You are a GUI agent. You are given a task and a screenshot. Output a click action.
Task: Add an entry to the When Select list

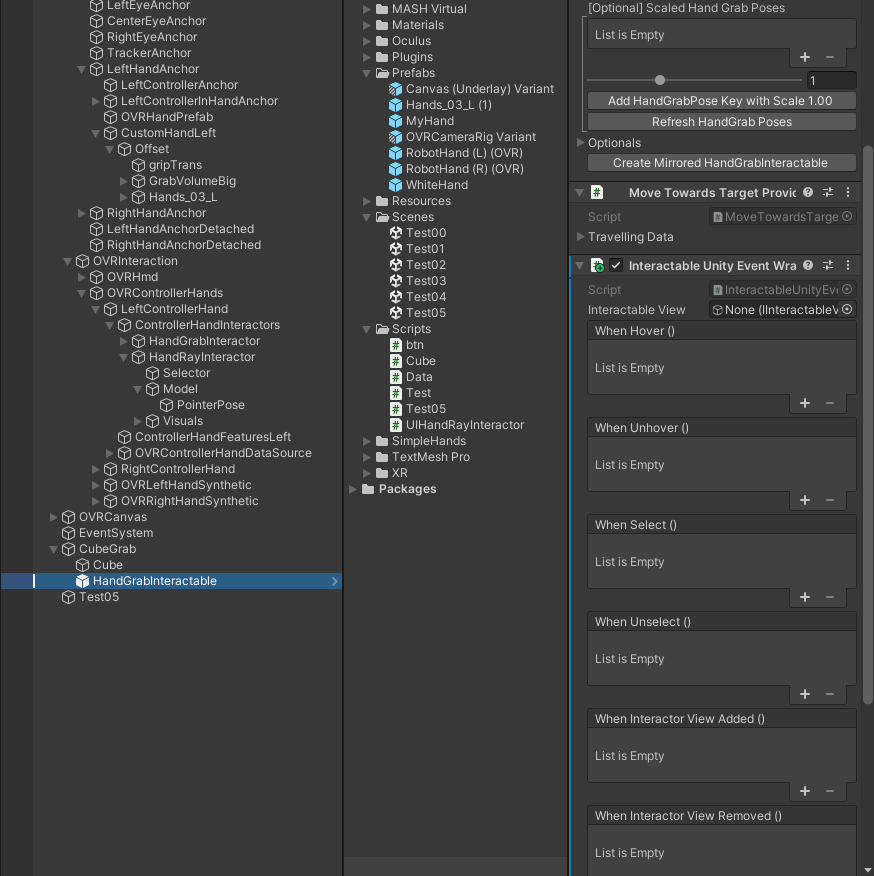coord(805,597)
